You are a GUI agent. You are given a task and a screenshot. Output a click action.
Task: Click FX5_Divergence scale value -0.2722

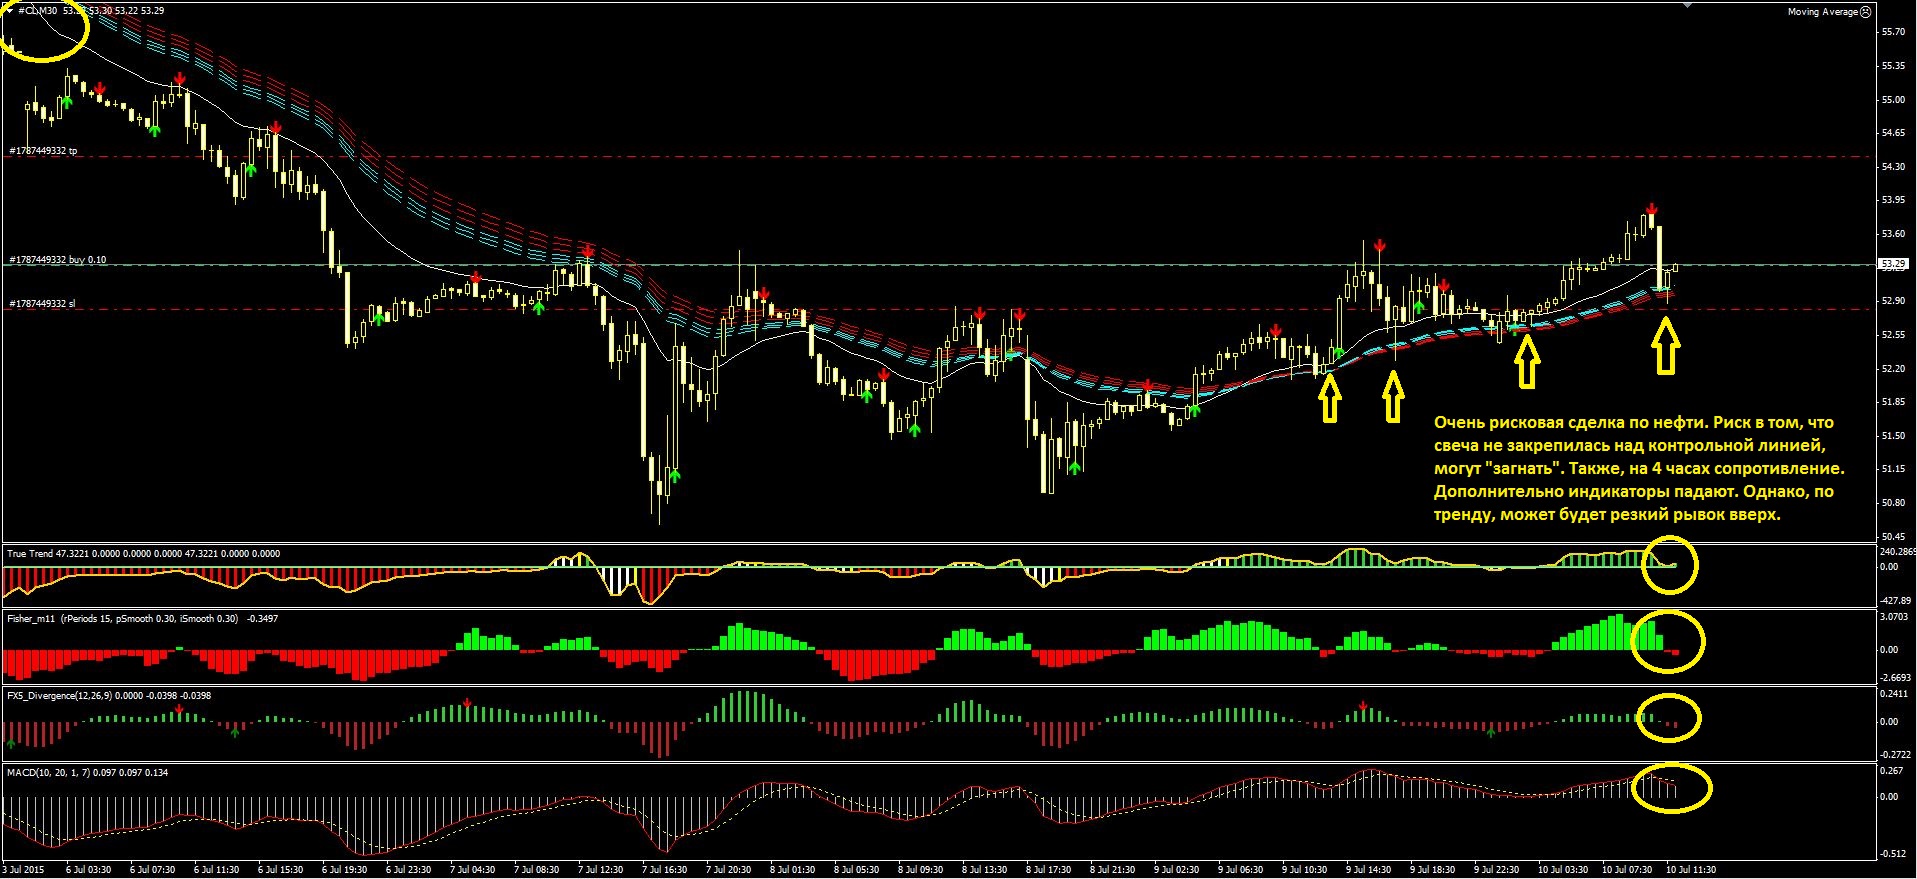click(x=1895, y=754)
